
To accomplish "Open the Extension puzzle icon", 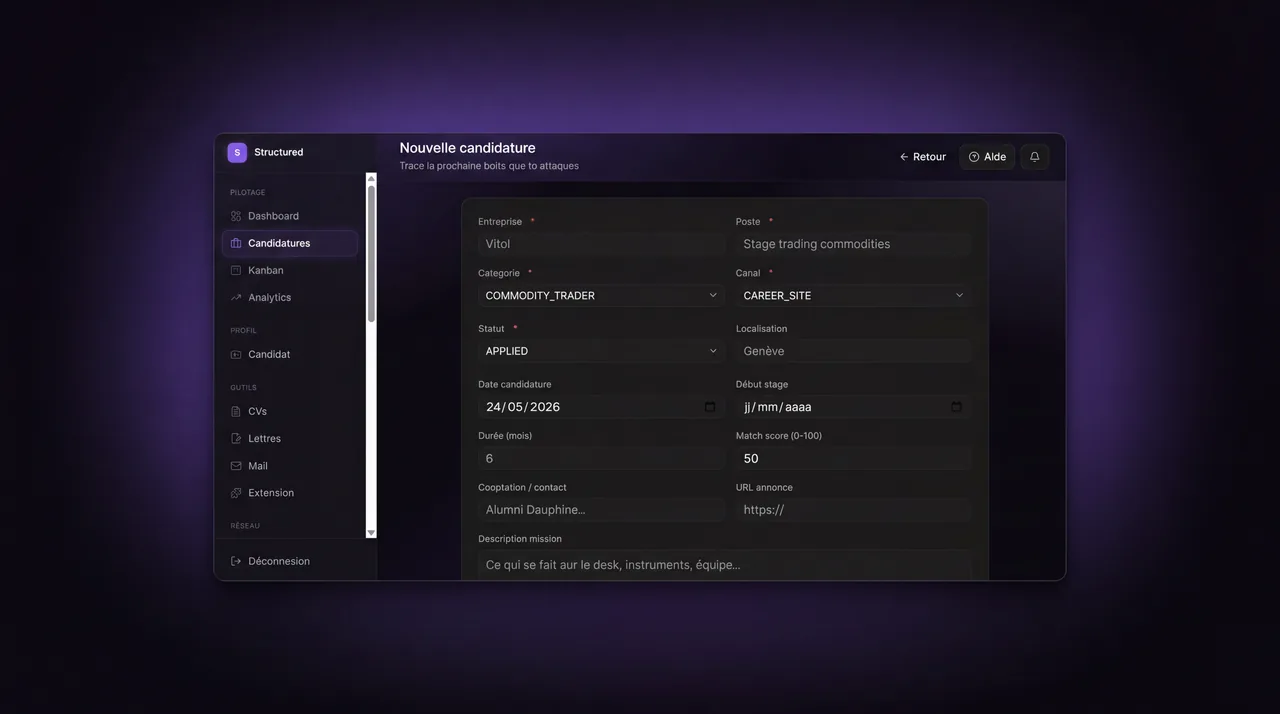I will [236, 493].
